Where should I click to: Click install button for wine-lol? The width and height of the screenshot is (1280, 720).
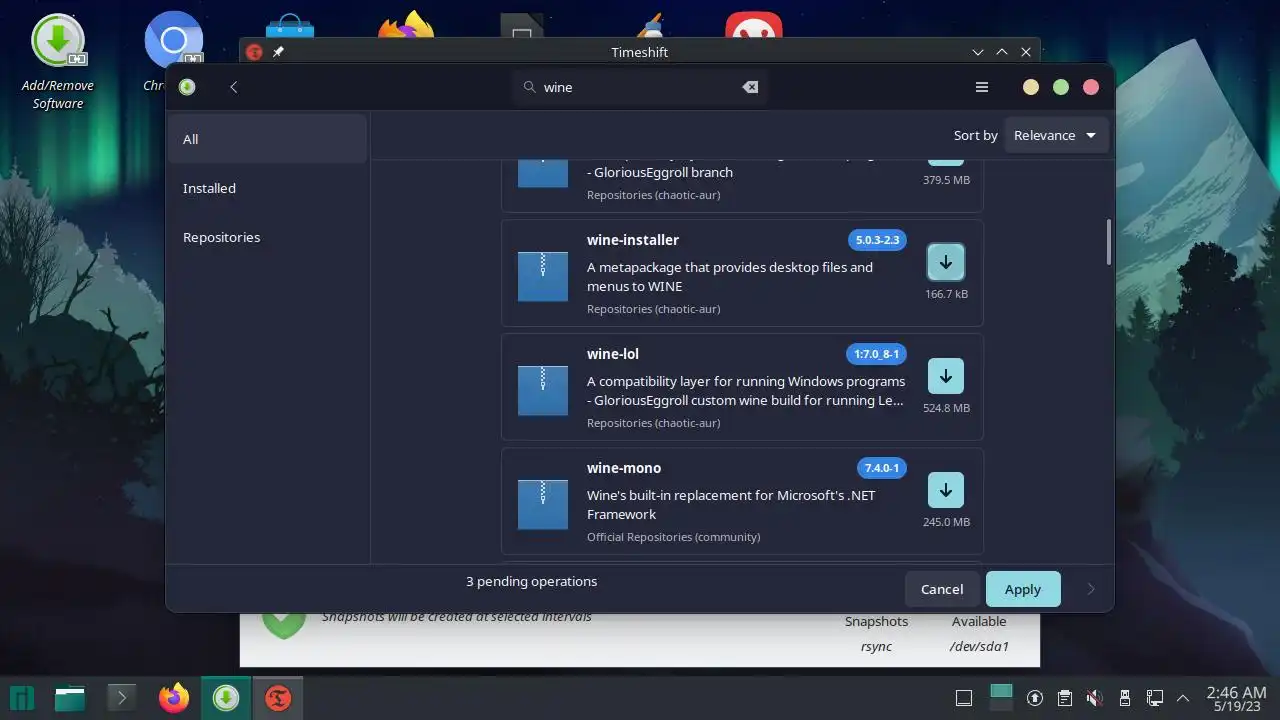coord(946,376)
